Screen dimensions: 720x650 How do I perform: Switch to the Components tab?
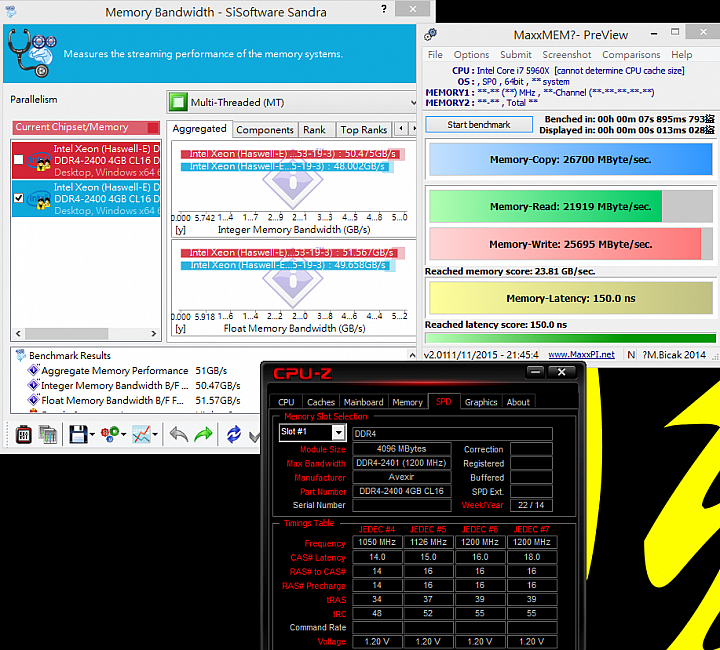tap(265, 130)
